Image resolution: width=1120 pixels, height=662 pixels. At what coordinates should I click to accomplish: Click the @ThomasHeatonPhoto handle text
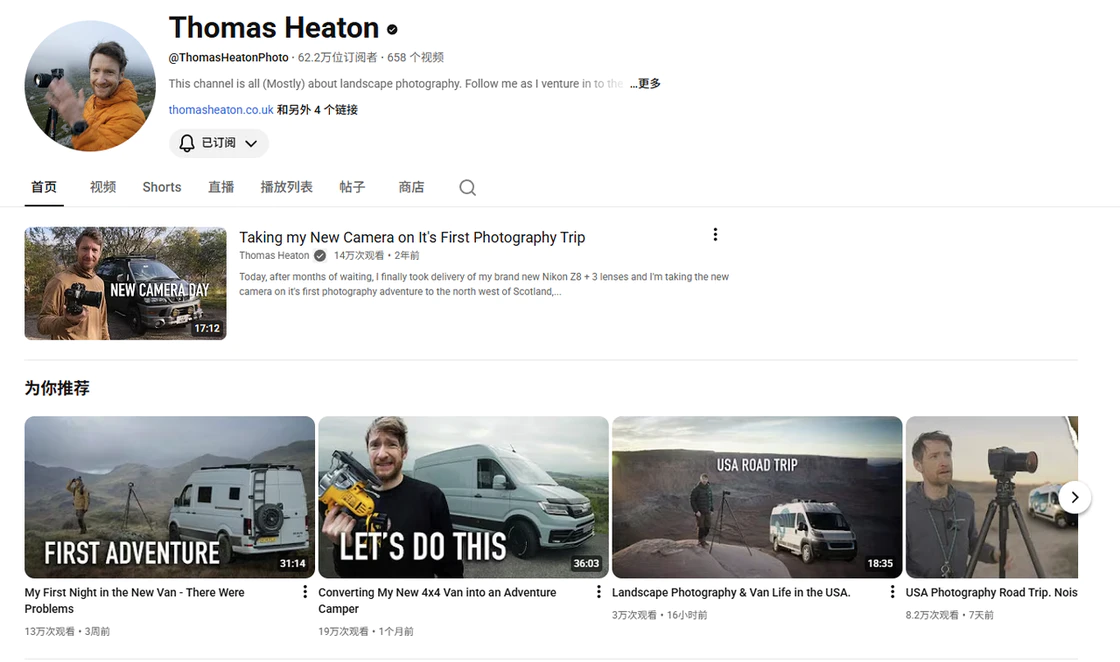coord(229,57)
